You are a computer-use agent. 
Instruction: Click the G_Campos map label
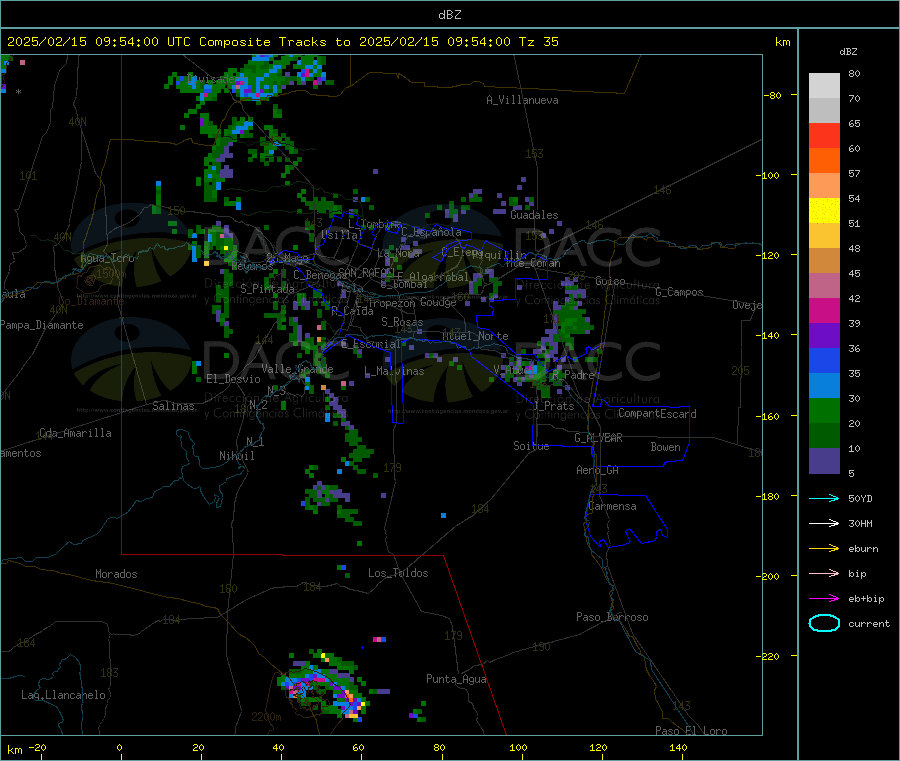[x=679, y=292]
